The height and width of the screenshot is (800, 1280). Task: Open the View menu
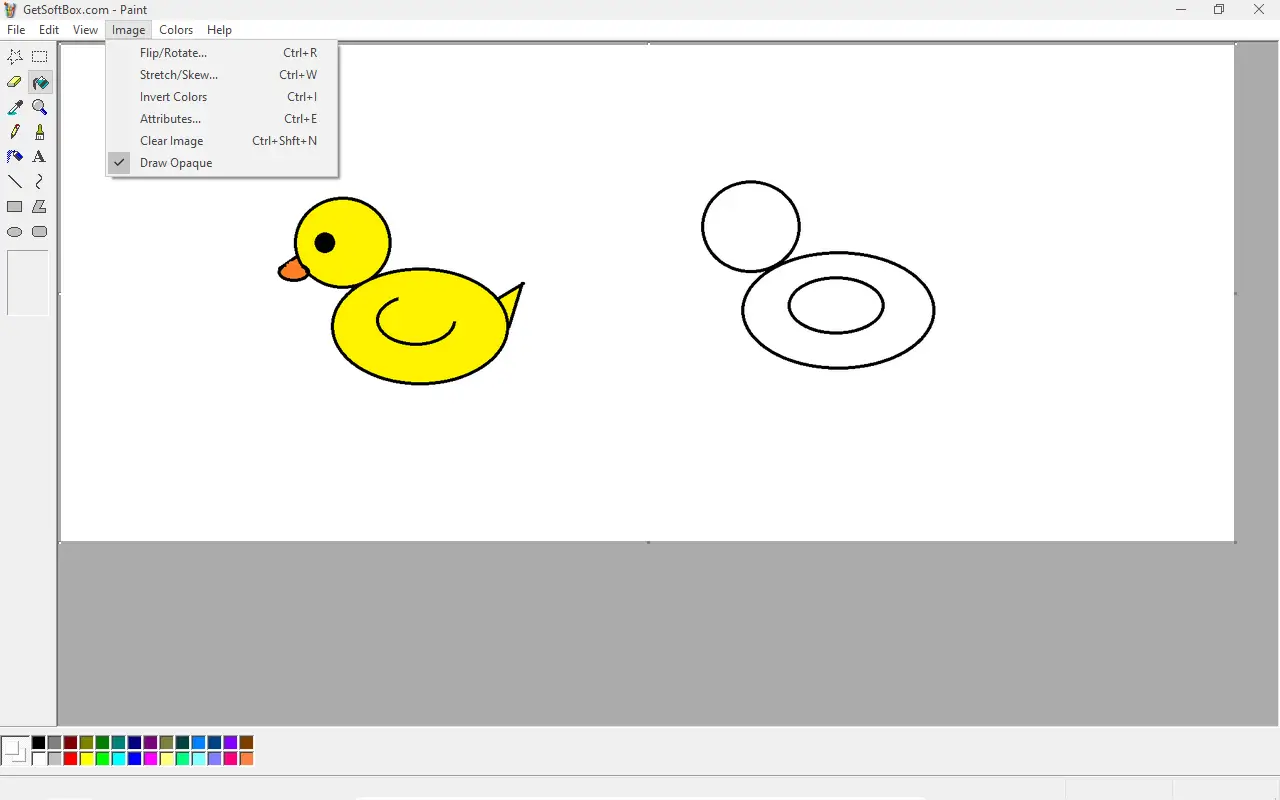click(85, 30)
